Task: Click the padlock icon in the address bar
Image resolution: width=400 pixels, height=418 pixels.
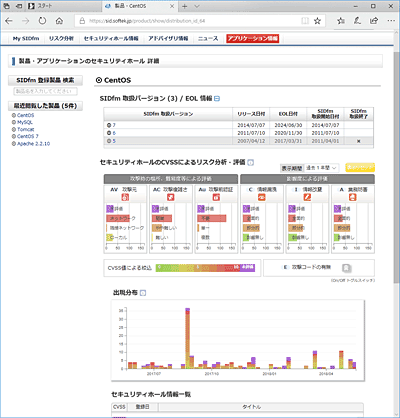Action: 82,21
